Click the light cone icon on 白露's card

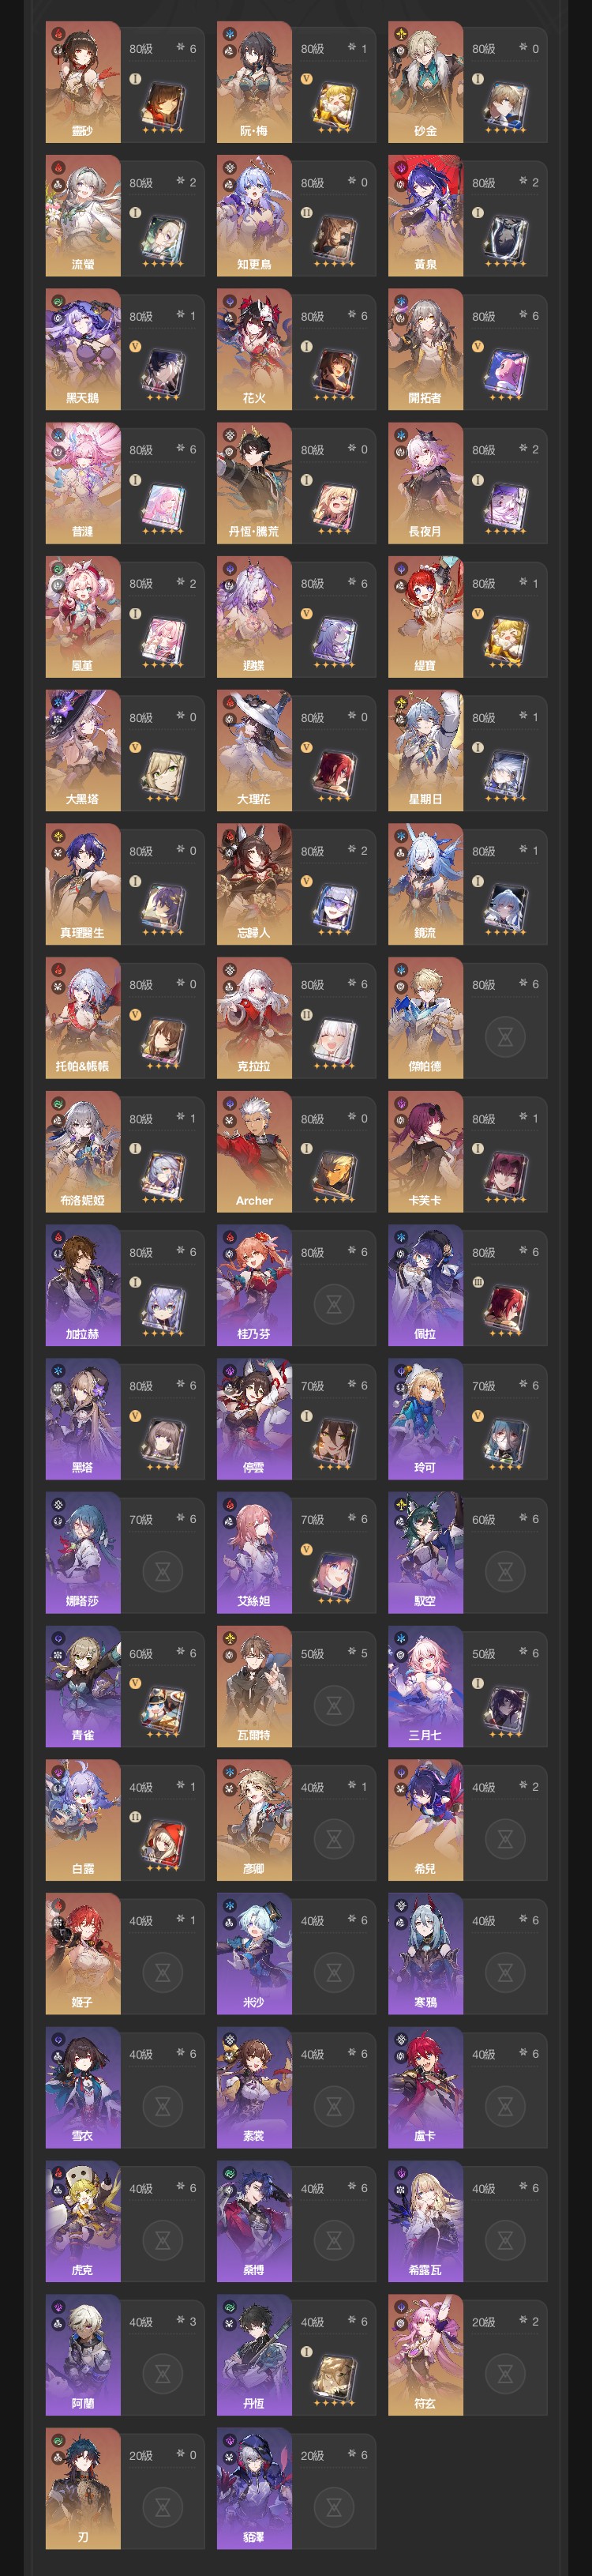[163, 1840]
